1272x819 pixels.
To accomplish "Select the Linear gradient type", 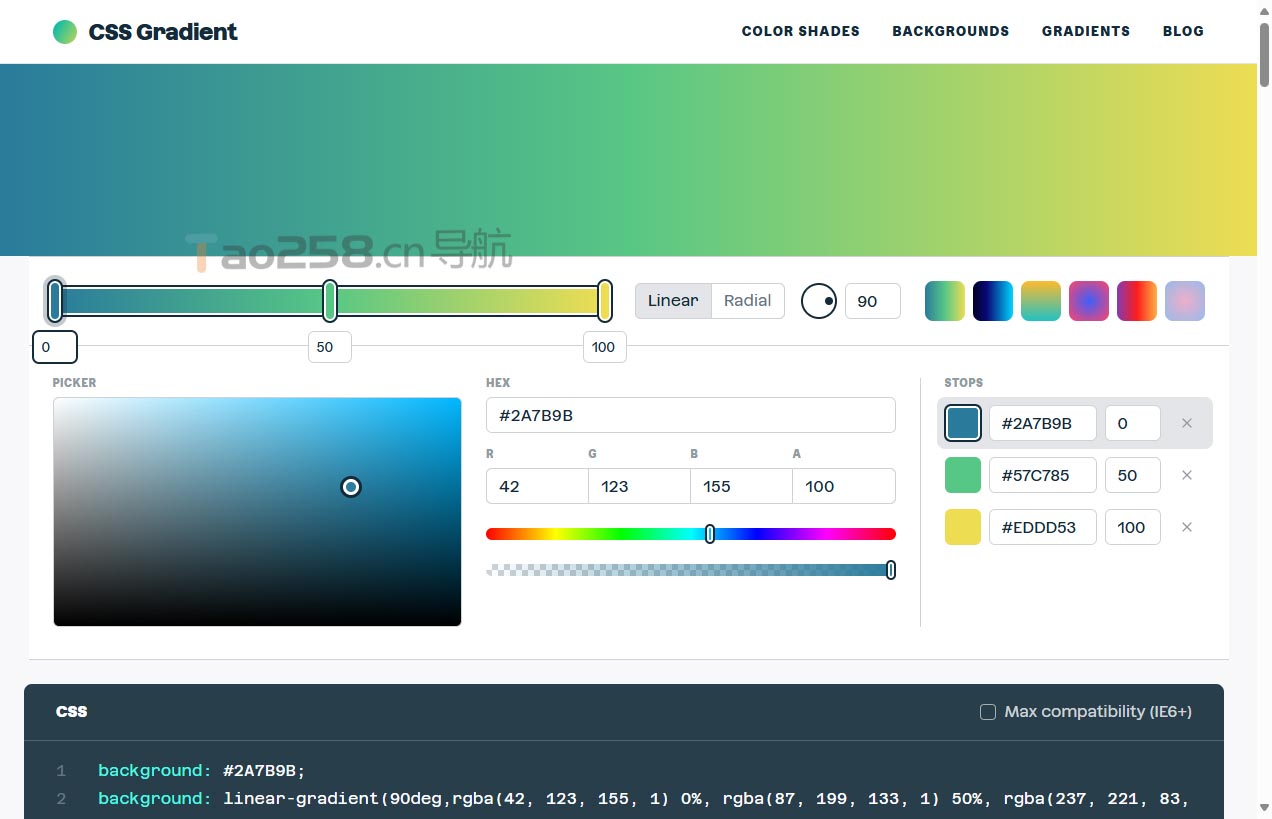I will (673, 301).
